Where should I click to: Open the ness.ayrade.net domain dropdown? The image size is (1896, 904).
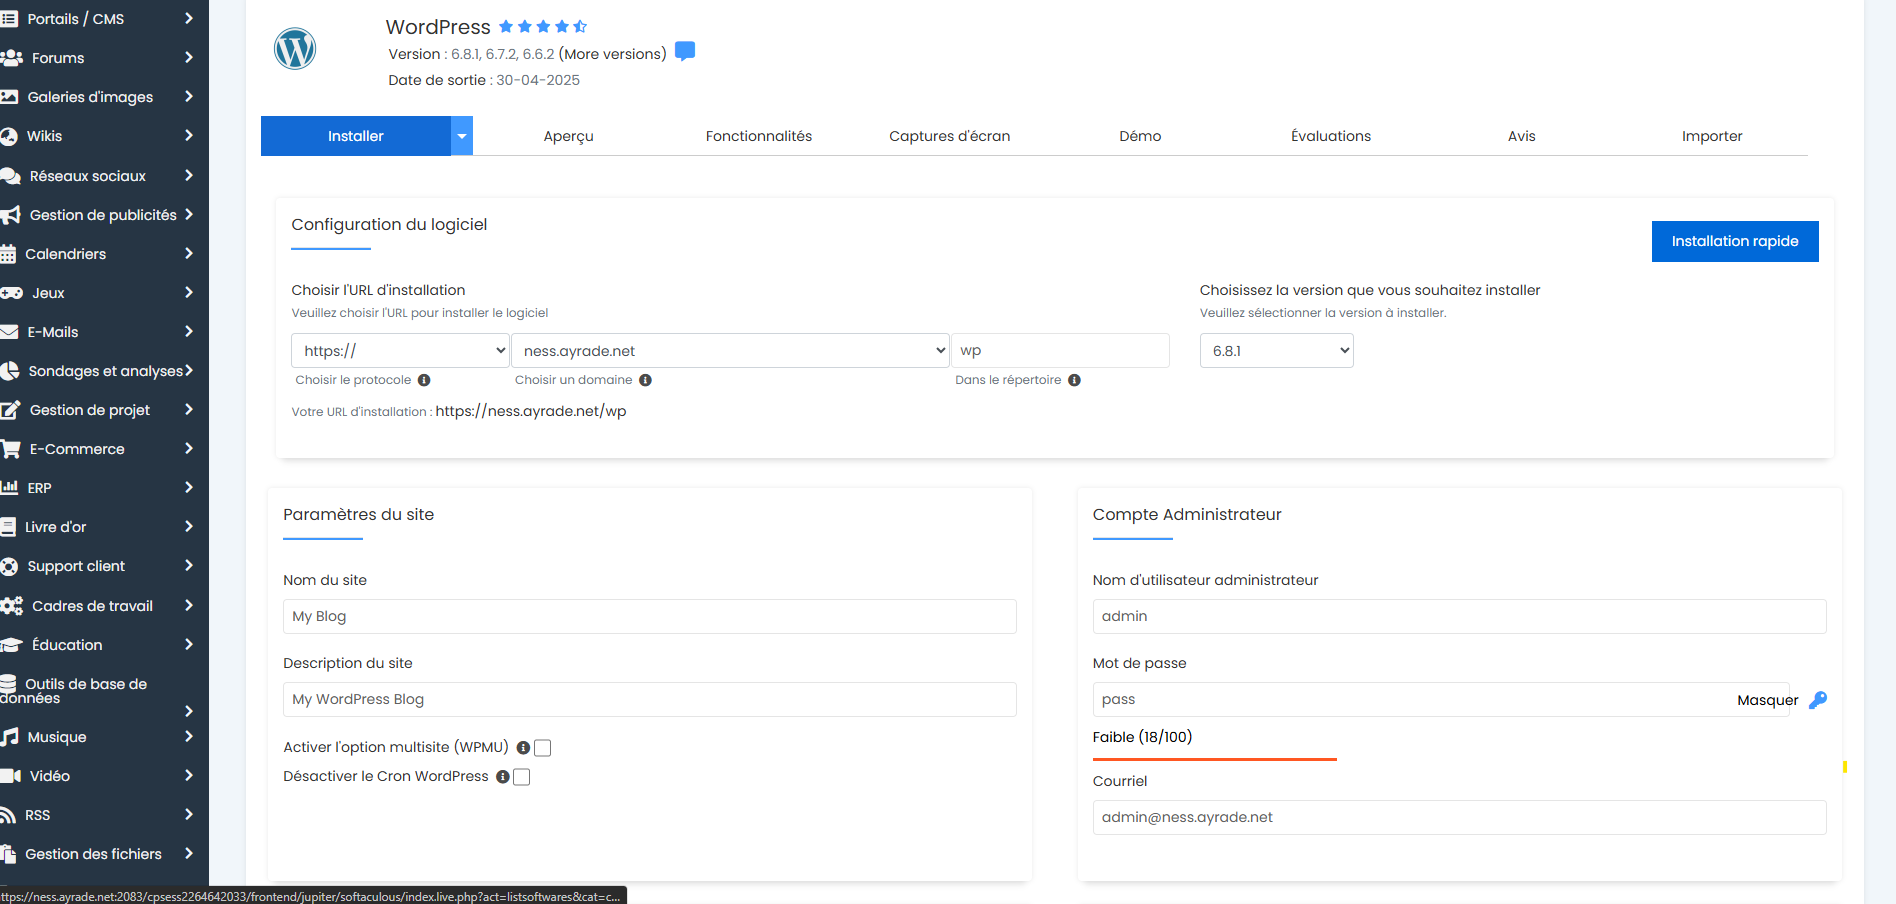pyautogui.click(x=730, y=351)
